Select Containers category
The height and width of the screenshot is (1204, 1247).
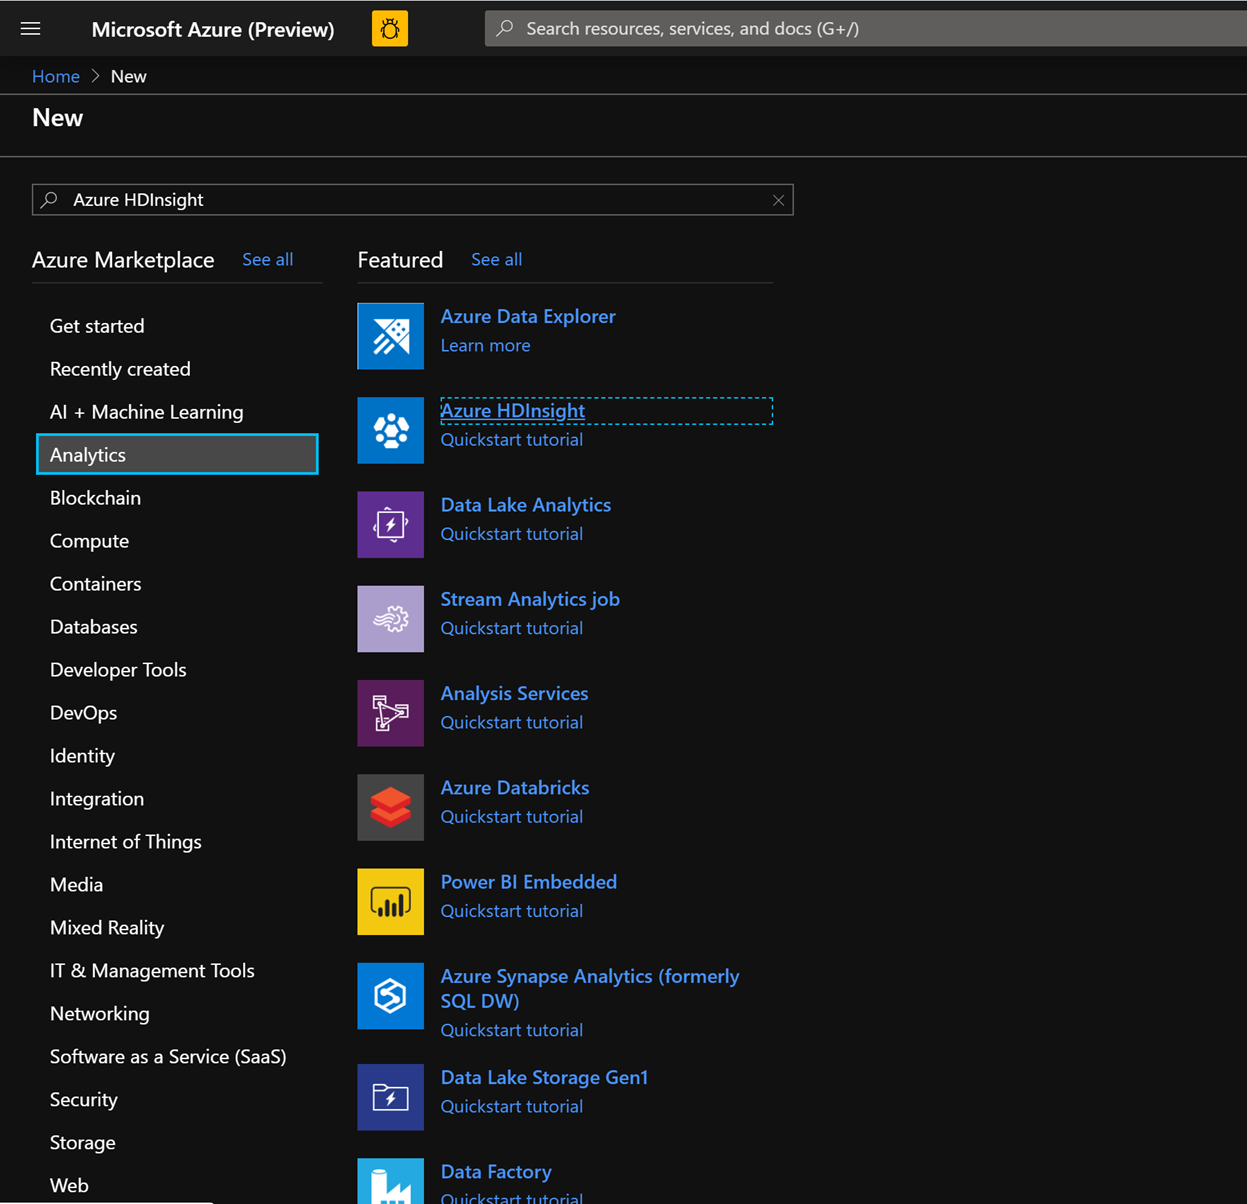pos(95,584)
